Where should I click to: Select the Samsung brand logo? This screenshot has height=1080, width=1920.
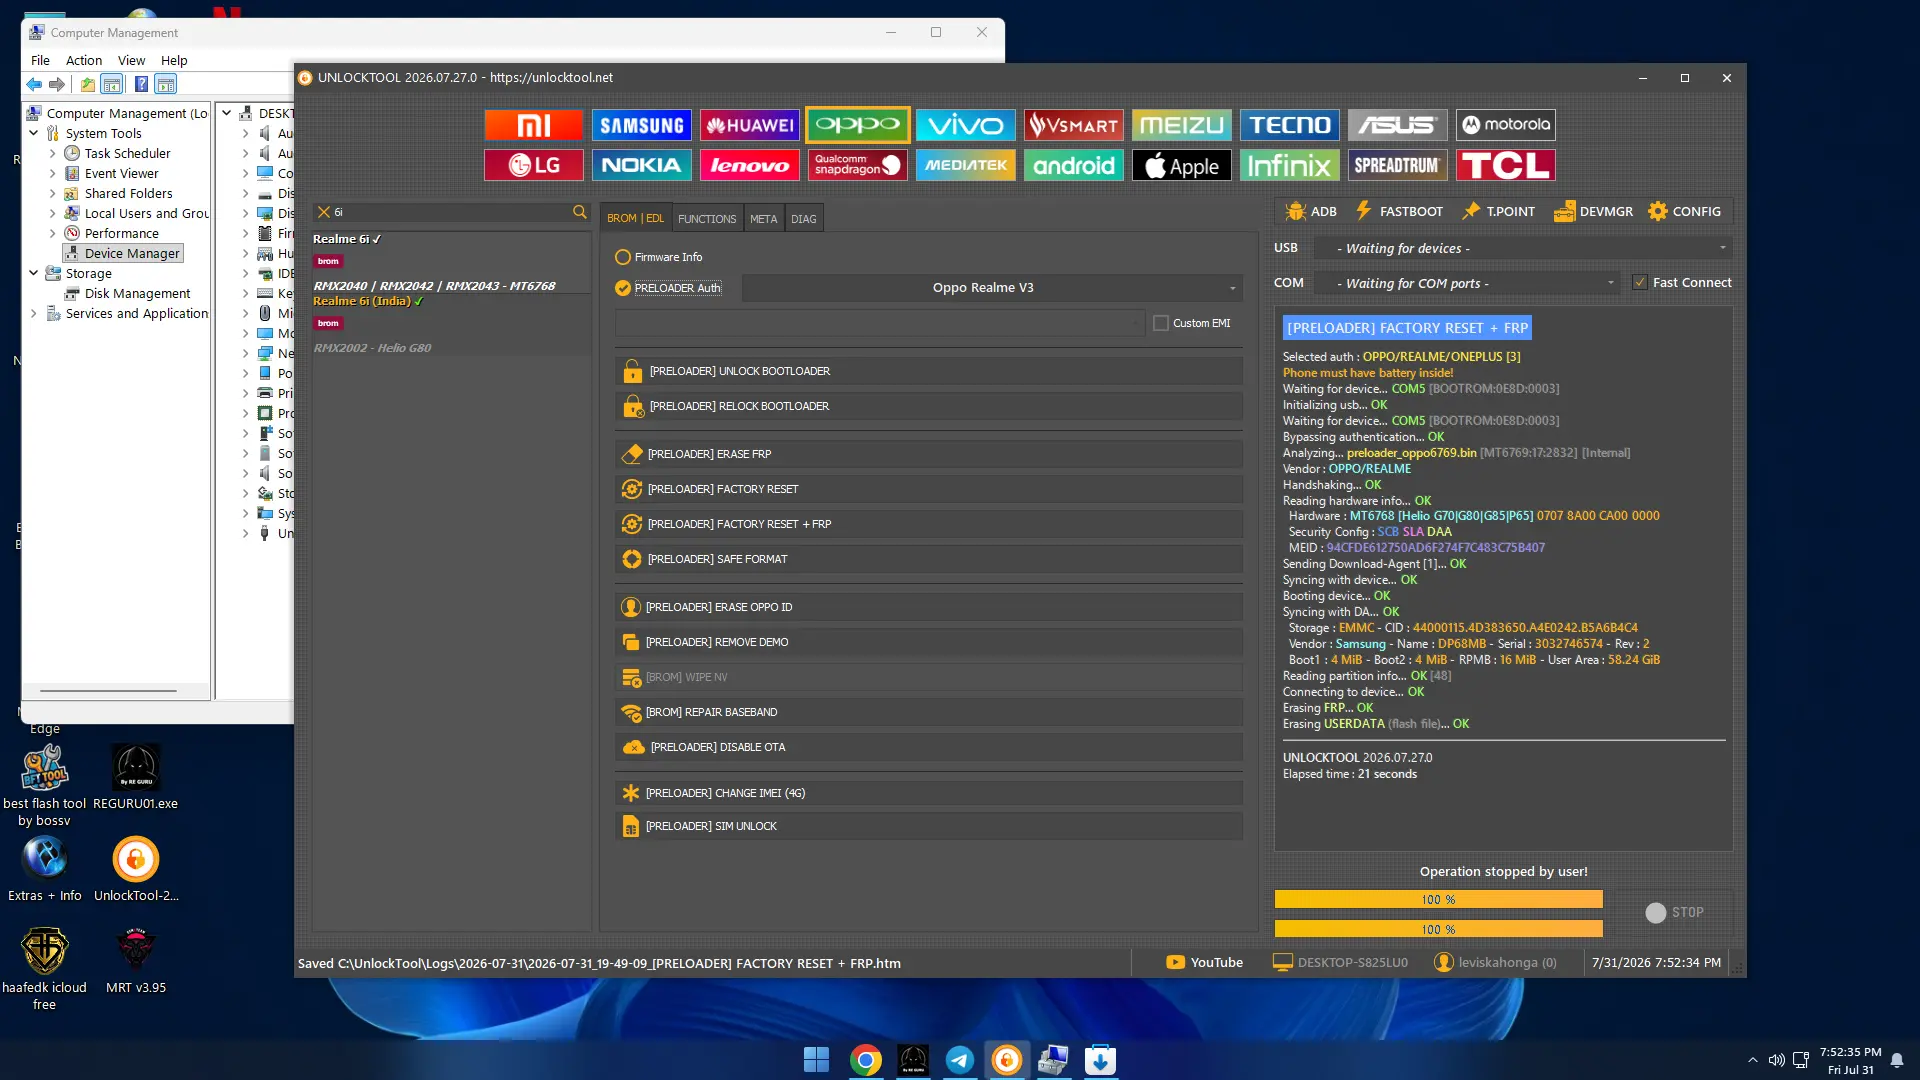(642, 125)
